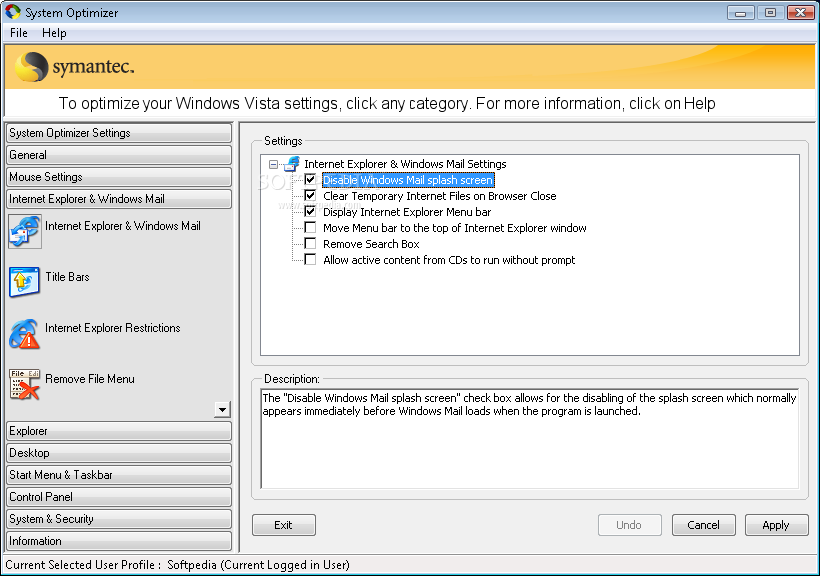This screenshot has height=576, width=820.
Task: Expand the Desktop category
Action: tap(119, 453)
